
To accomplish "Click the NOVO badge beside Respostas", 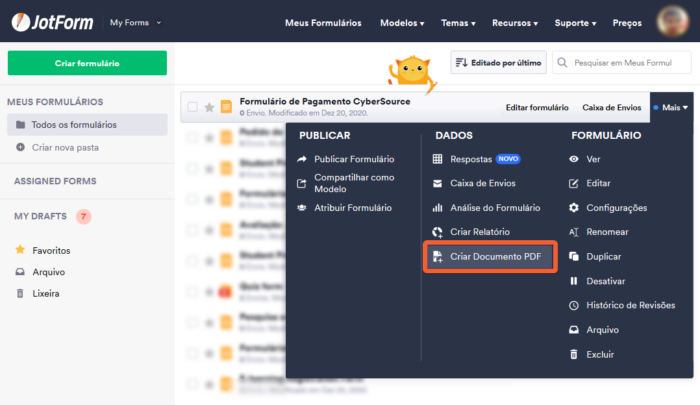I will 508,159.
